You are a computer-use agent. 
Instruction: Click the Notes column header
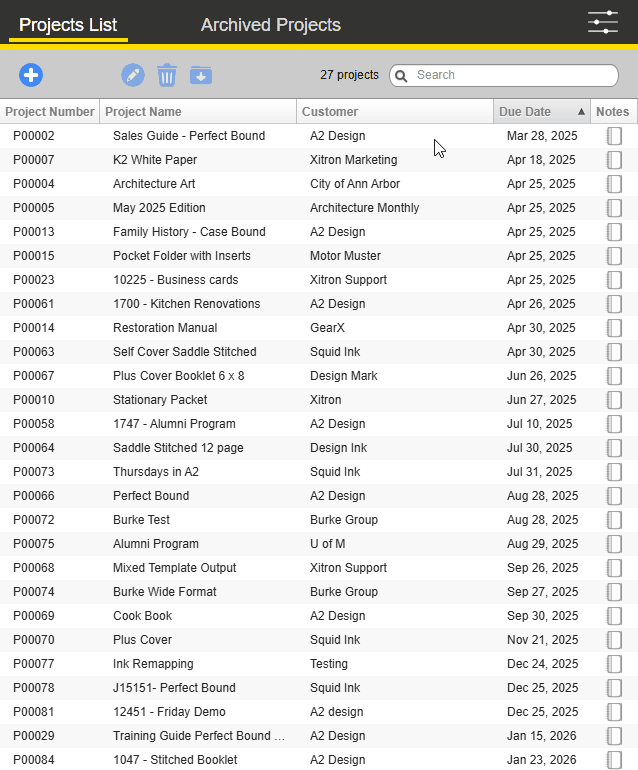point(612,111)
